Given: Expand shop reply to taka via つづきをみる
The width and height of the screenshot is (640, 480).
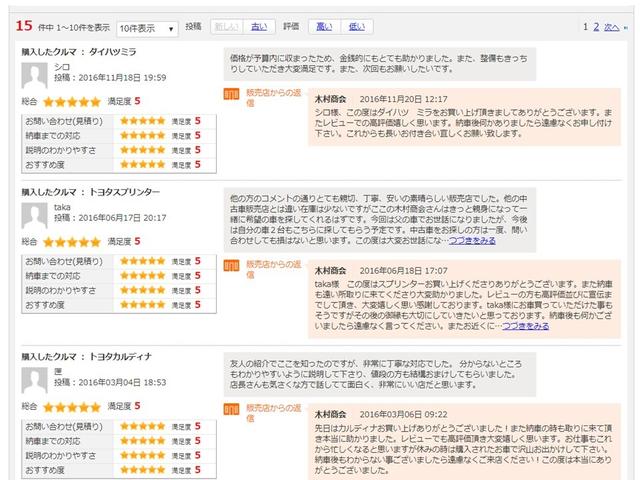Looking at the screenshot, I should 525,326.
